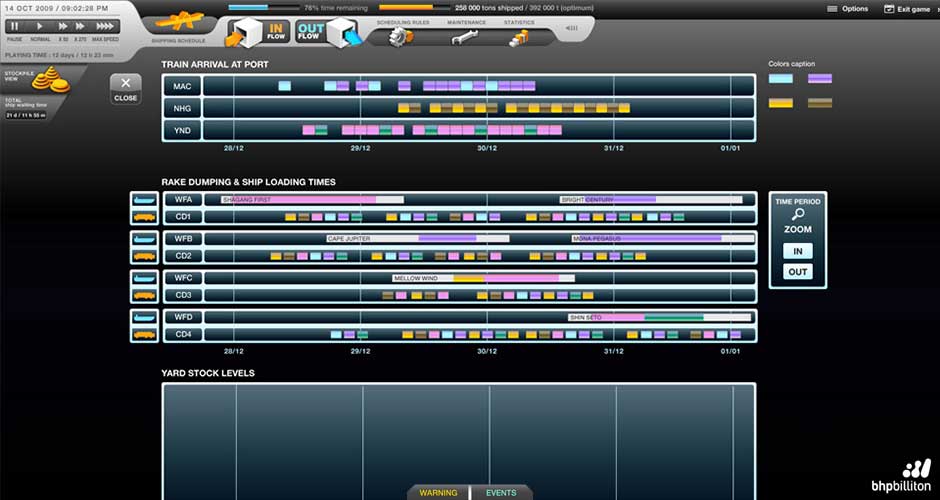Click the ship icon beside WFA
The height and width of the screenshot is (500, 940).
pos(145,199)
